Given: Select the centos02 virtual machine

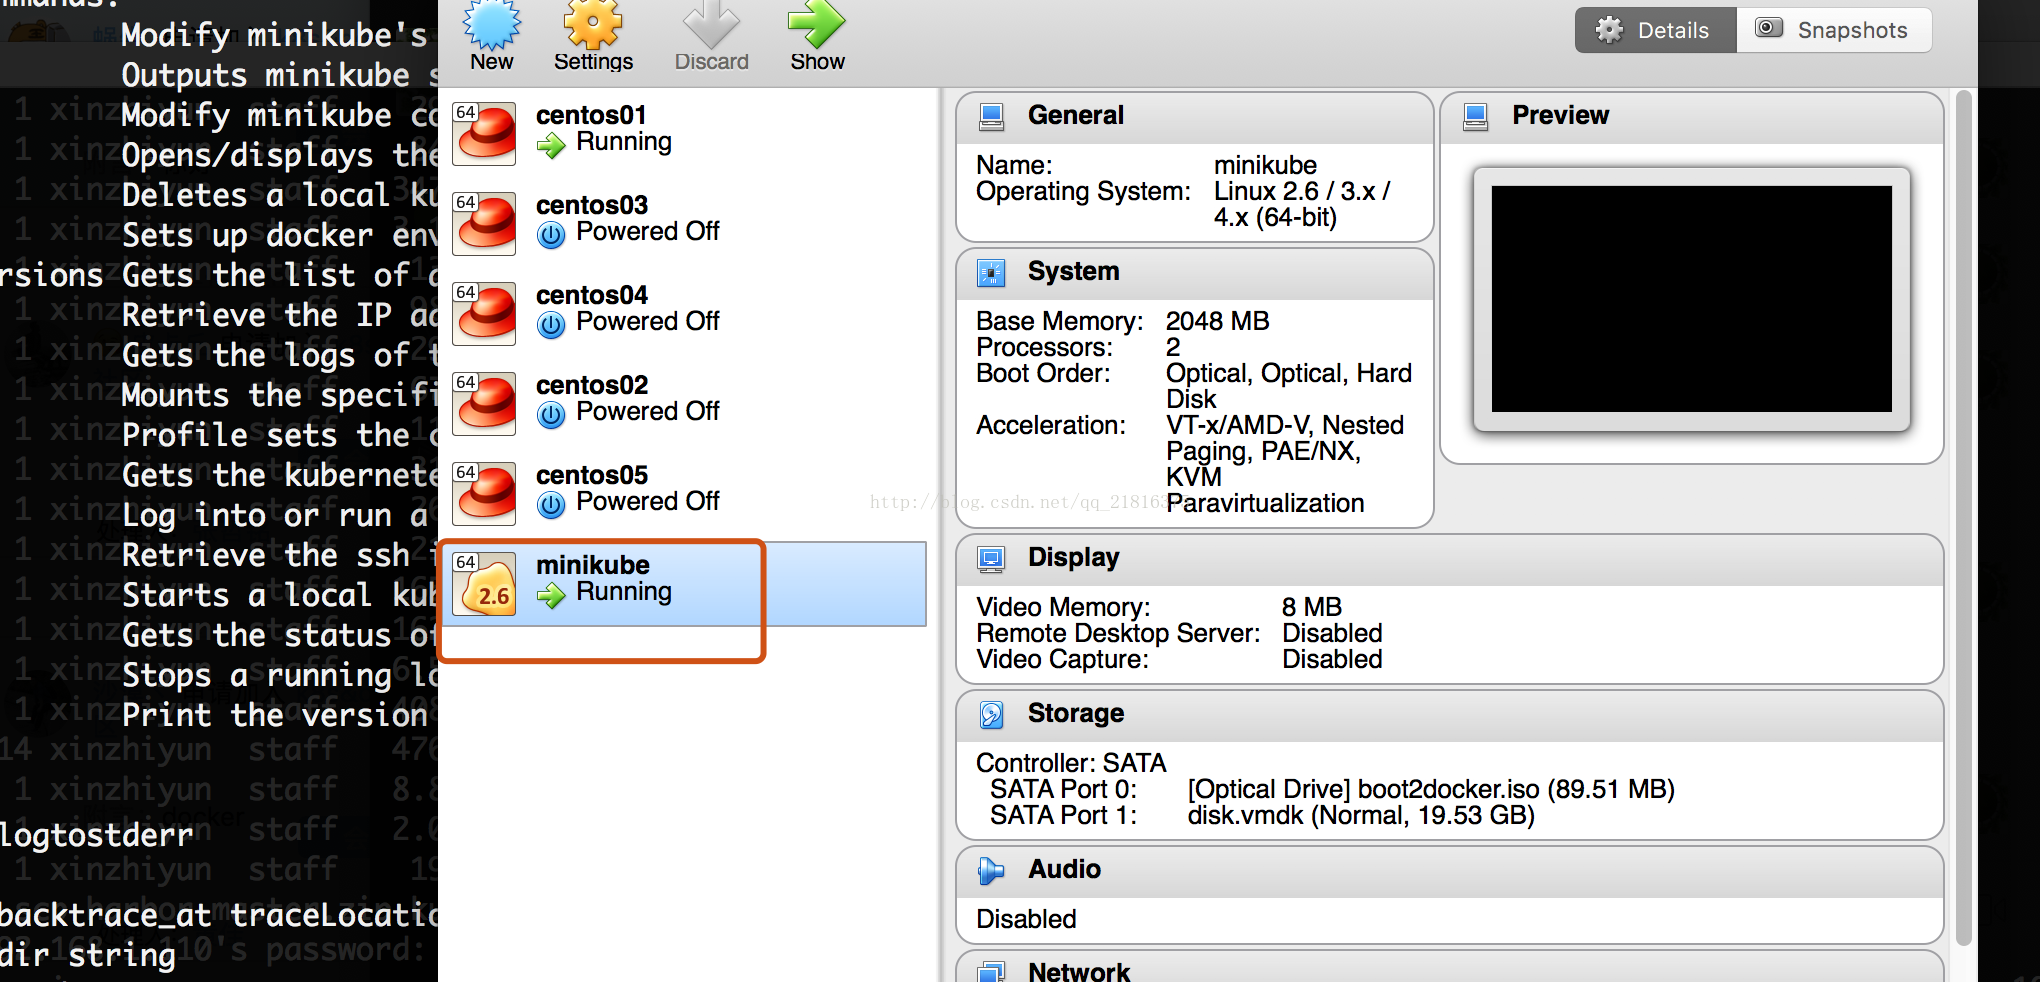Looking at the screenshot, I should (x=683, y=403).
